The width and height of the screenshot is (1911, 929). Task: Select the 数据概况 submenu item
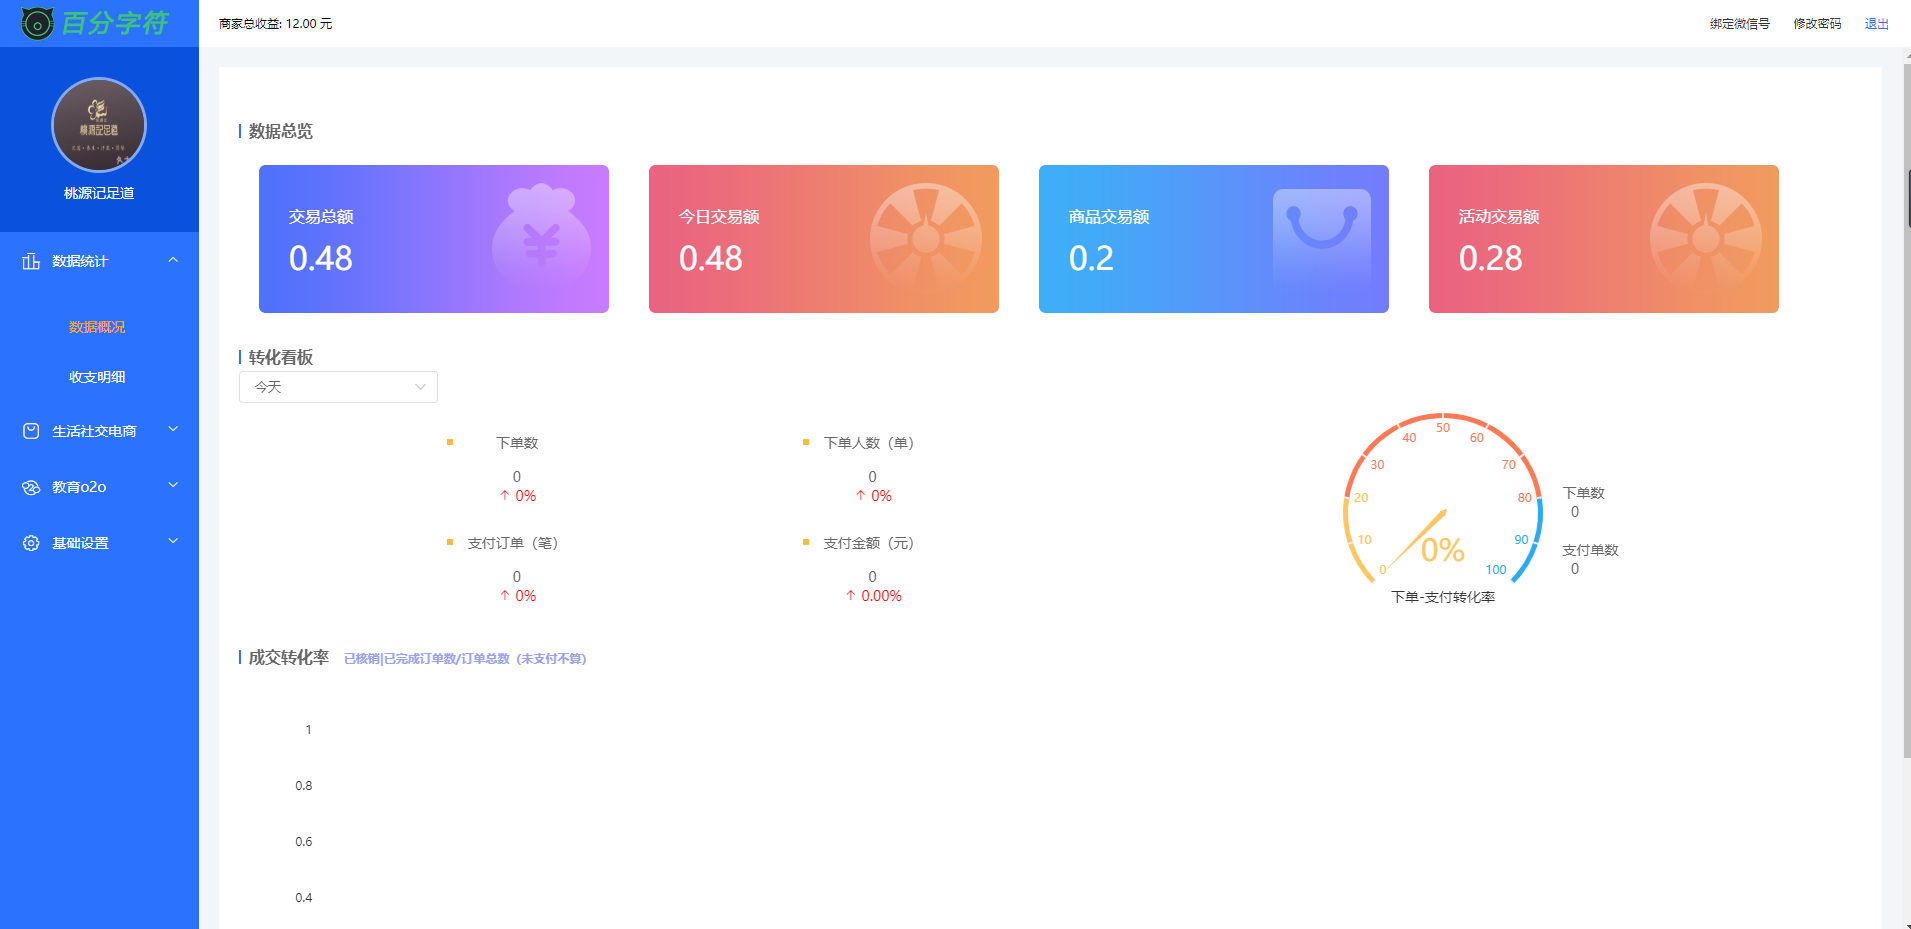tap(97, 327)
